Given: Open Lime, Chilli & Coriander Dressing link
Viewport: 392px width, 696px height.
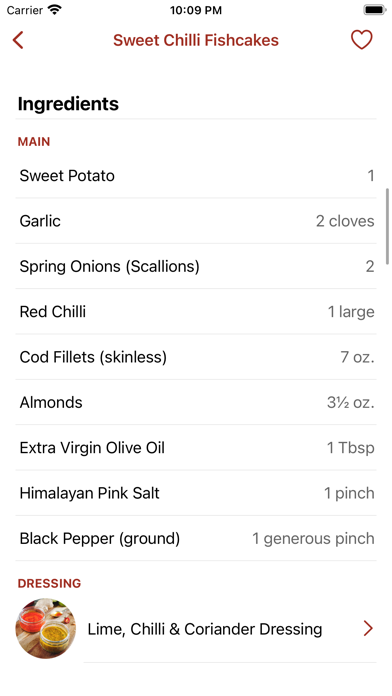Looking at the screenshot, I should 205,629.
